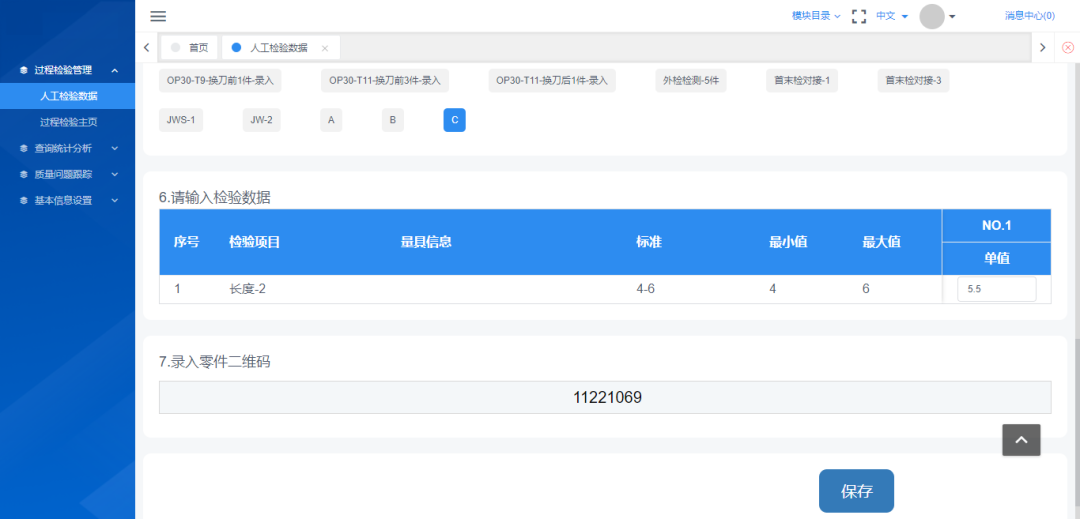Open the 模块目录 dropdown
Screen dimensions: 1080x519
816,16
